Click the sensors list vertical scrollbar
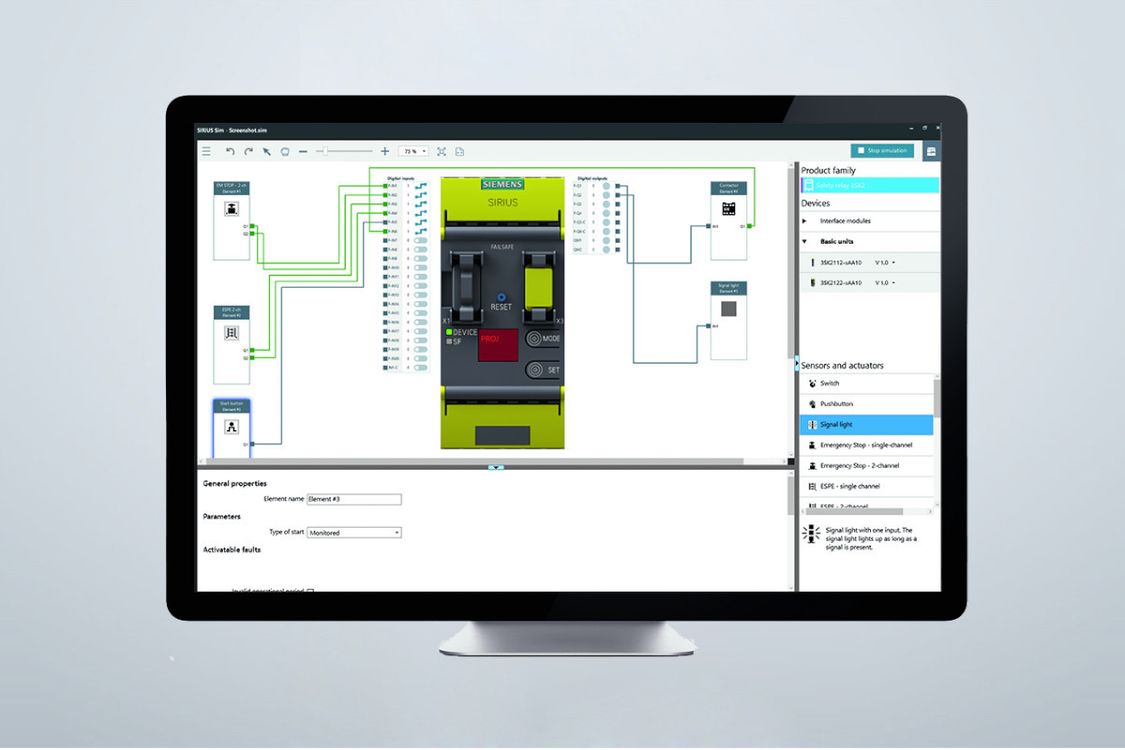This screenshot has height=750, width=1125. tap(936, 398)
